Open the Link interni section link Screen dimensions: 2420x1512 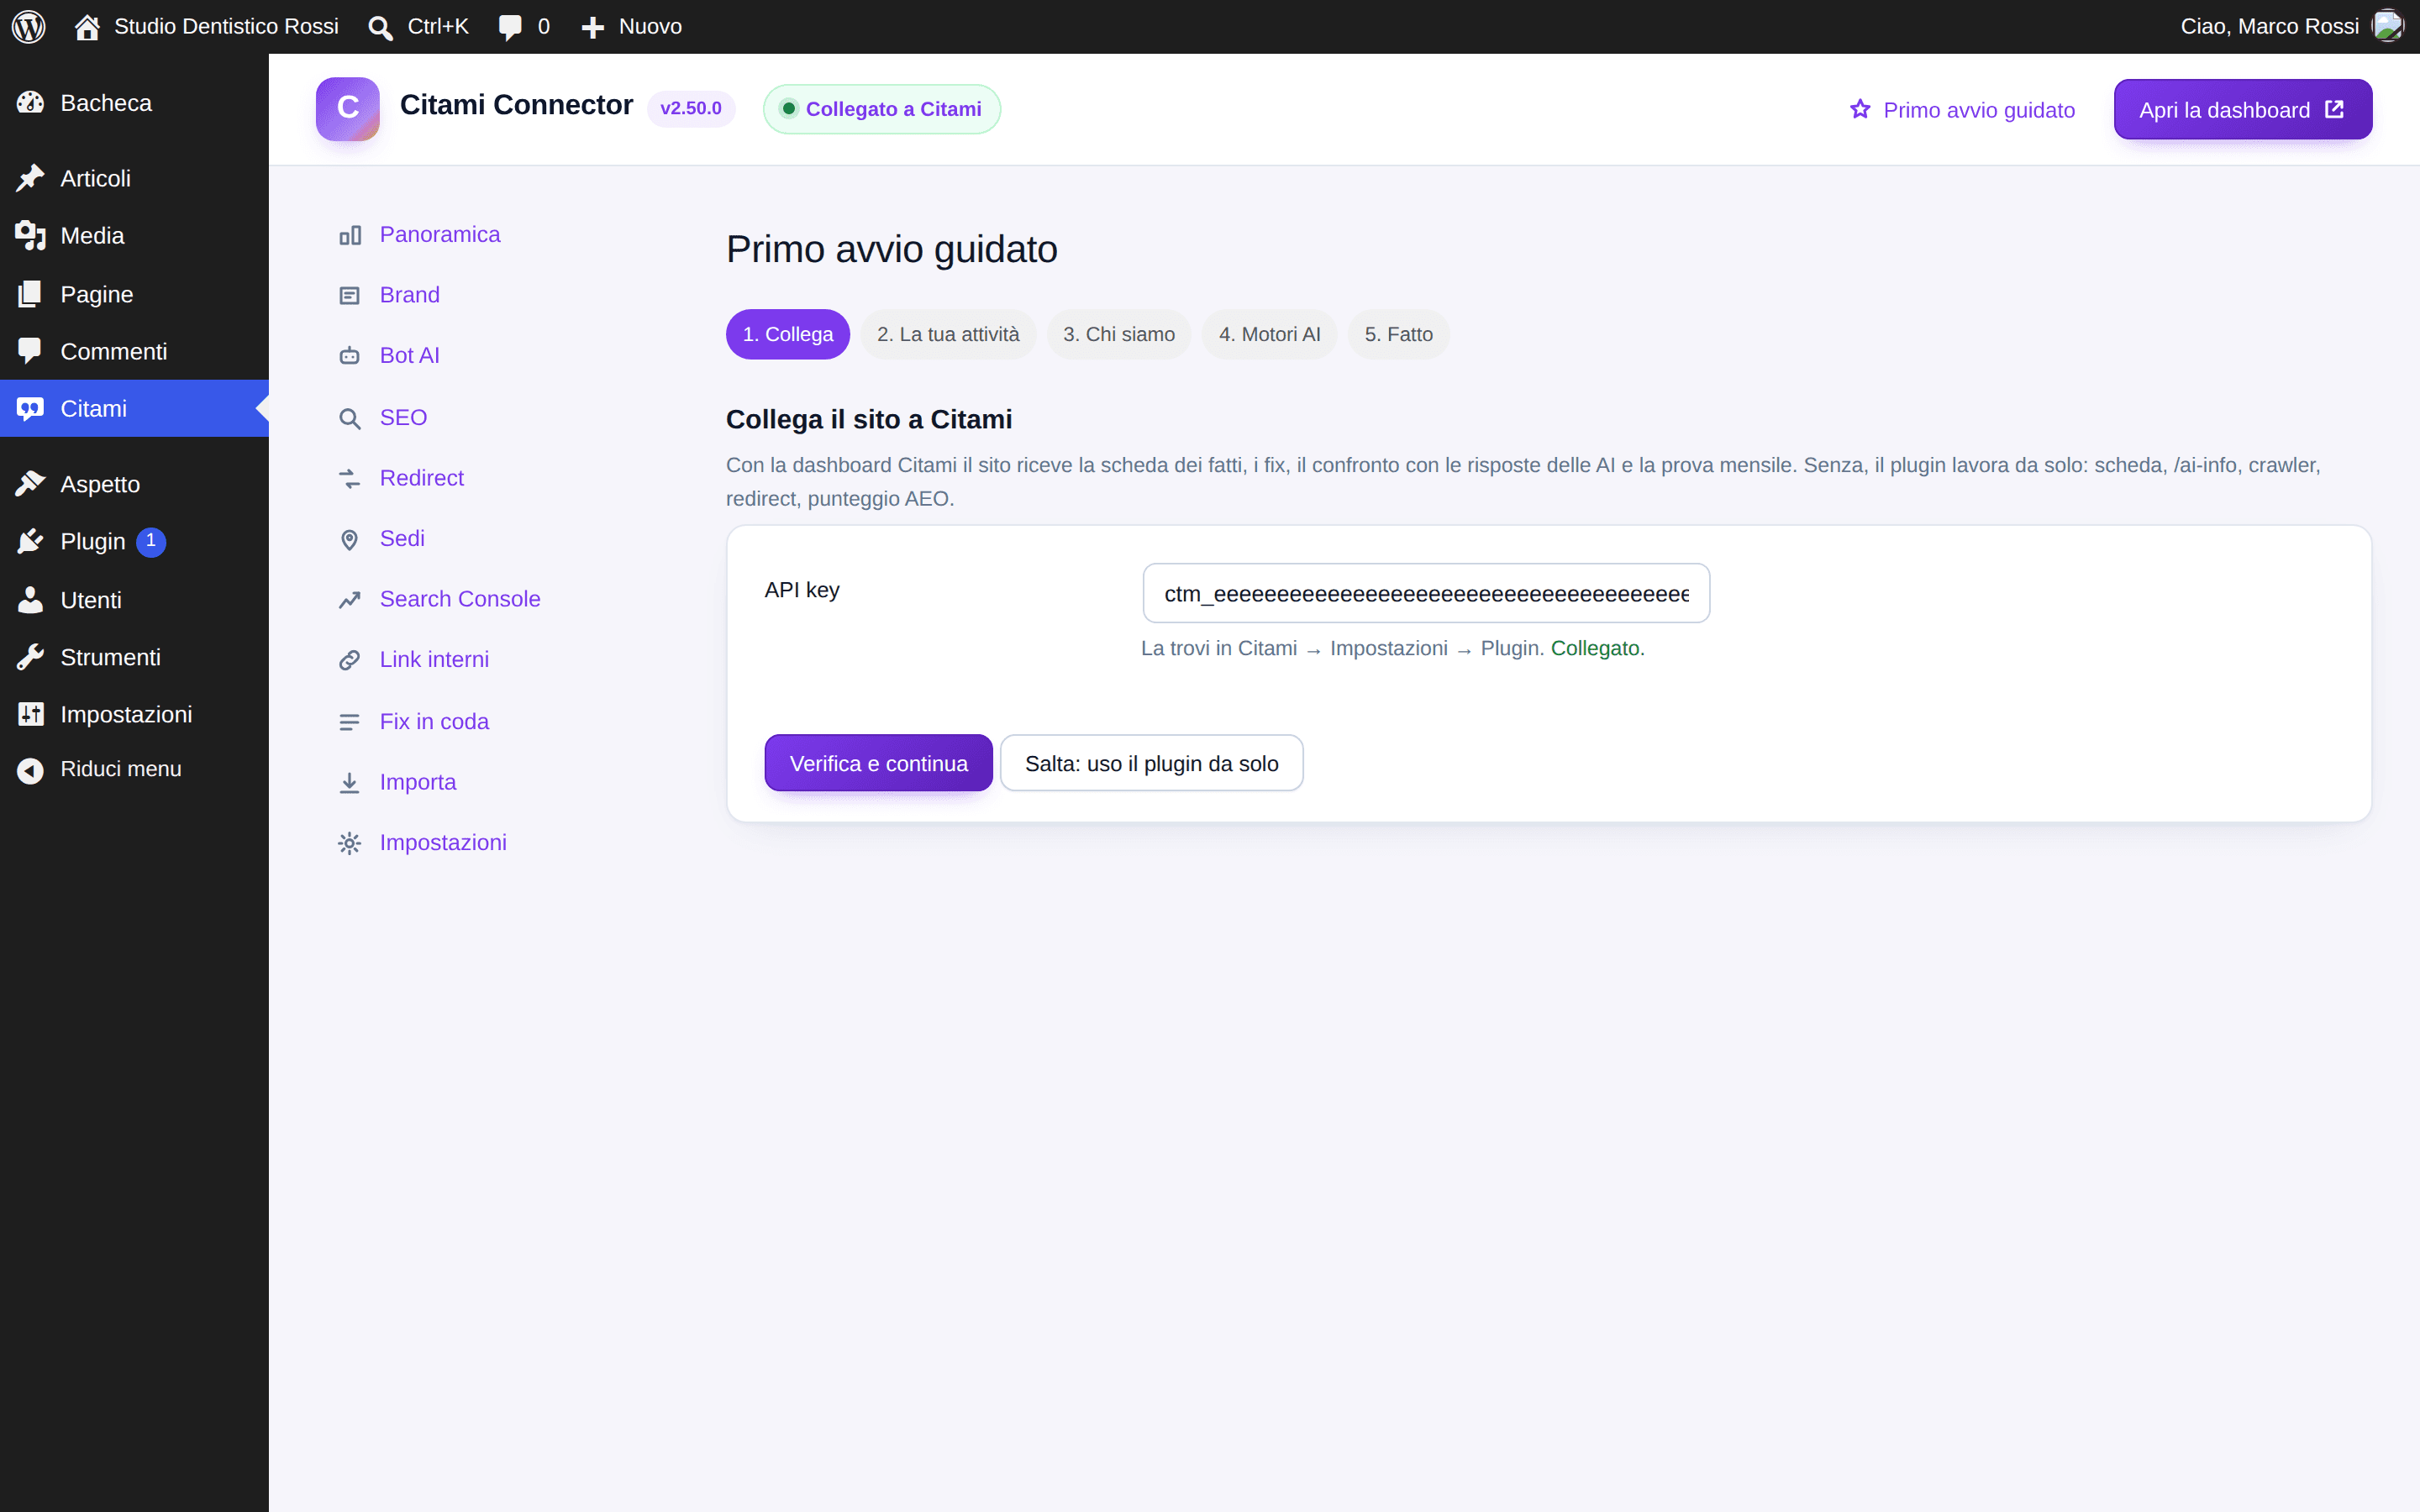point(434,659)
